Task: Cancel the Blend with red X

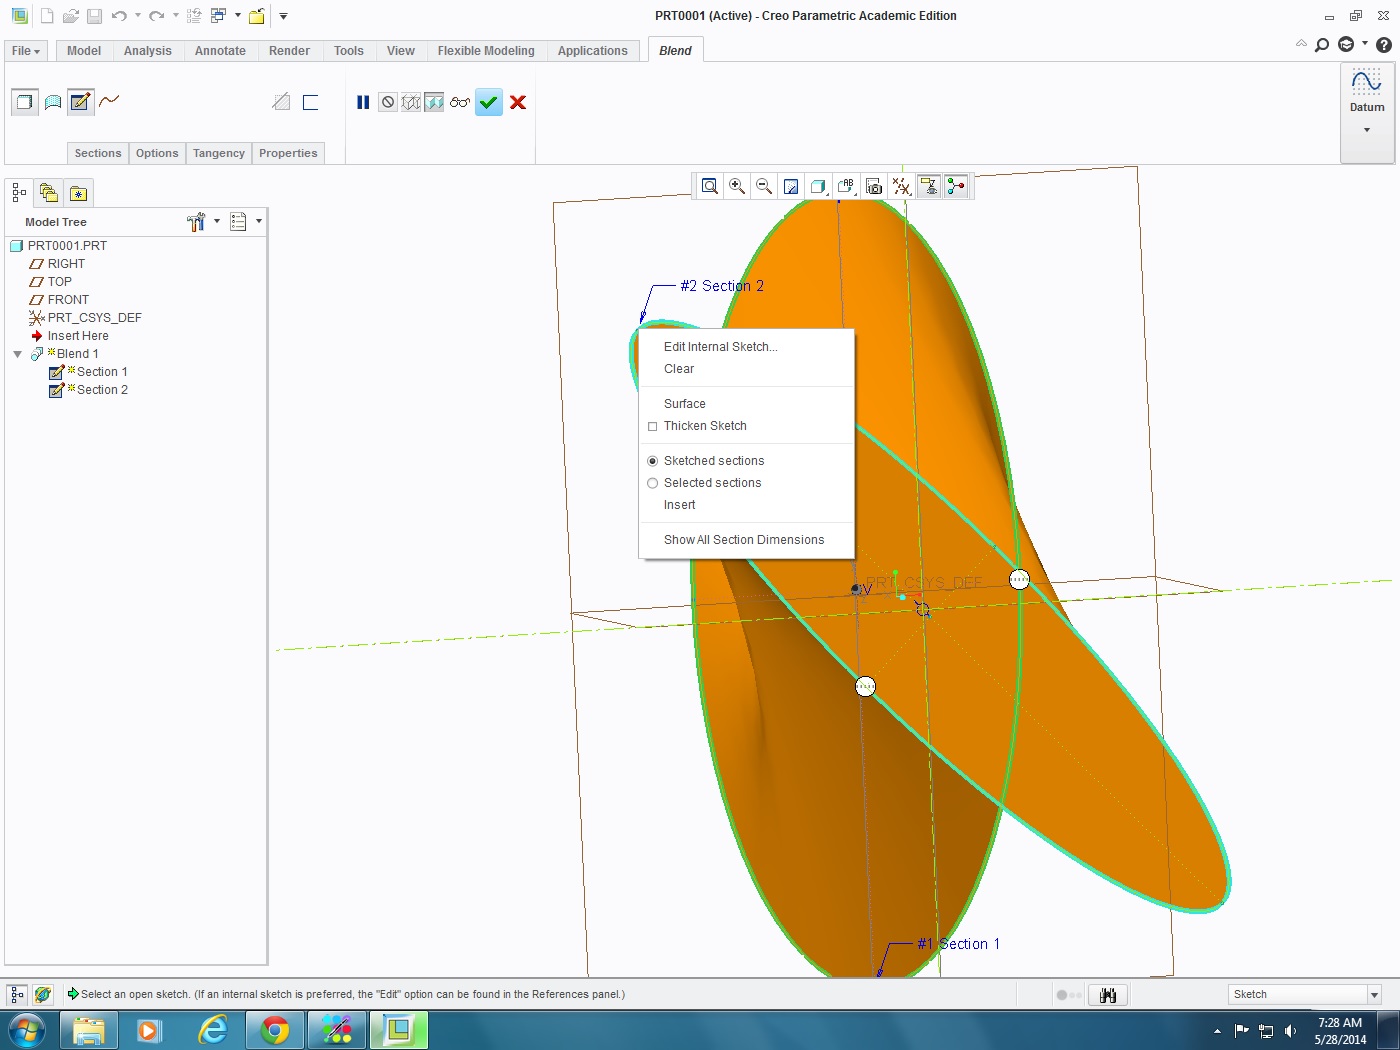Action: [x=518, y=102]
